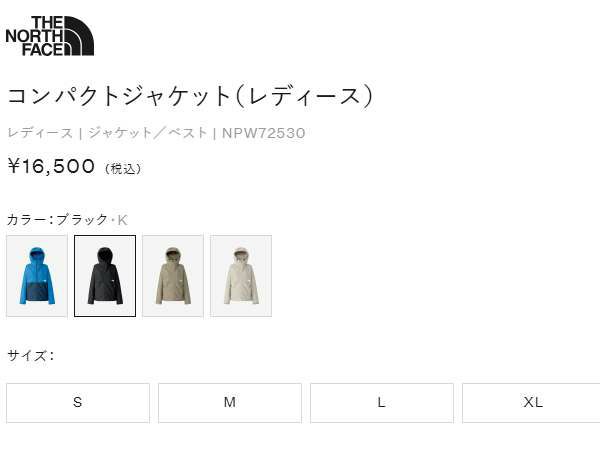
Task: Pick size L
Action: point(382,403)
